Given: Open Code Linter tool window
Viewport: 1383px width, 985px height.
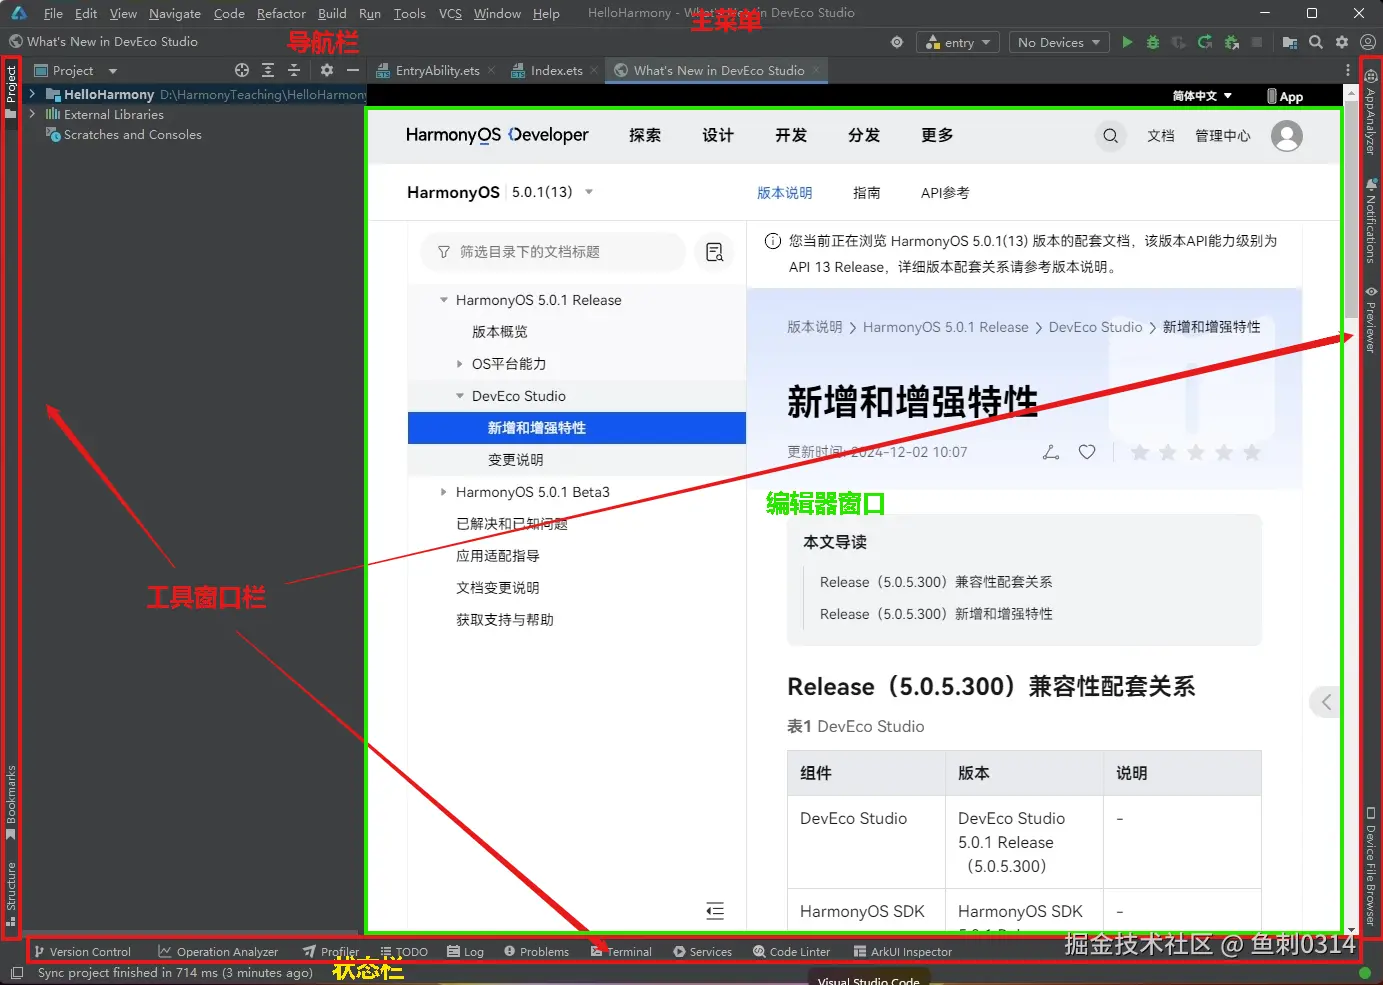Looking at the screenshot, I should [x=791, y=952].
